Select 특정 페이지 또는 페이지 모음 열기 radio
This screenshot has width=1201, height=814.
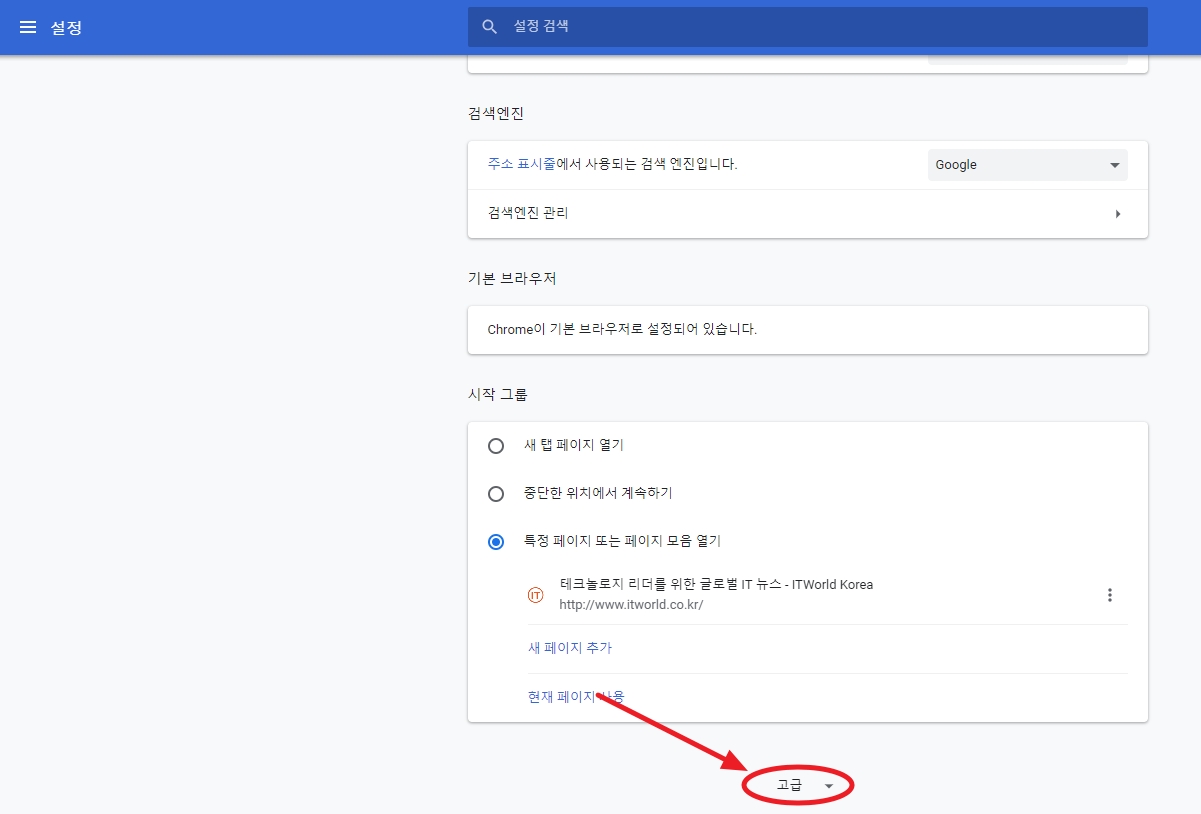pos(496,542)
